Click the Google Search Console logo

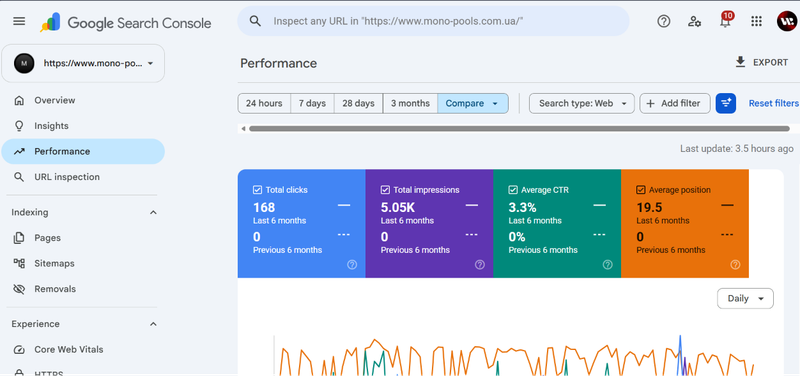pos(126,22)
